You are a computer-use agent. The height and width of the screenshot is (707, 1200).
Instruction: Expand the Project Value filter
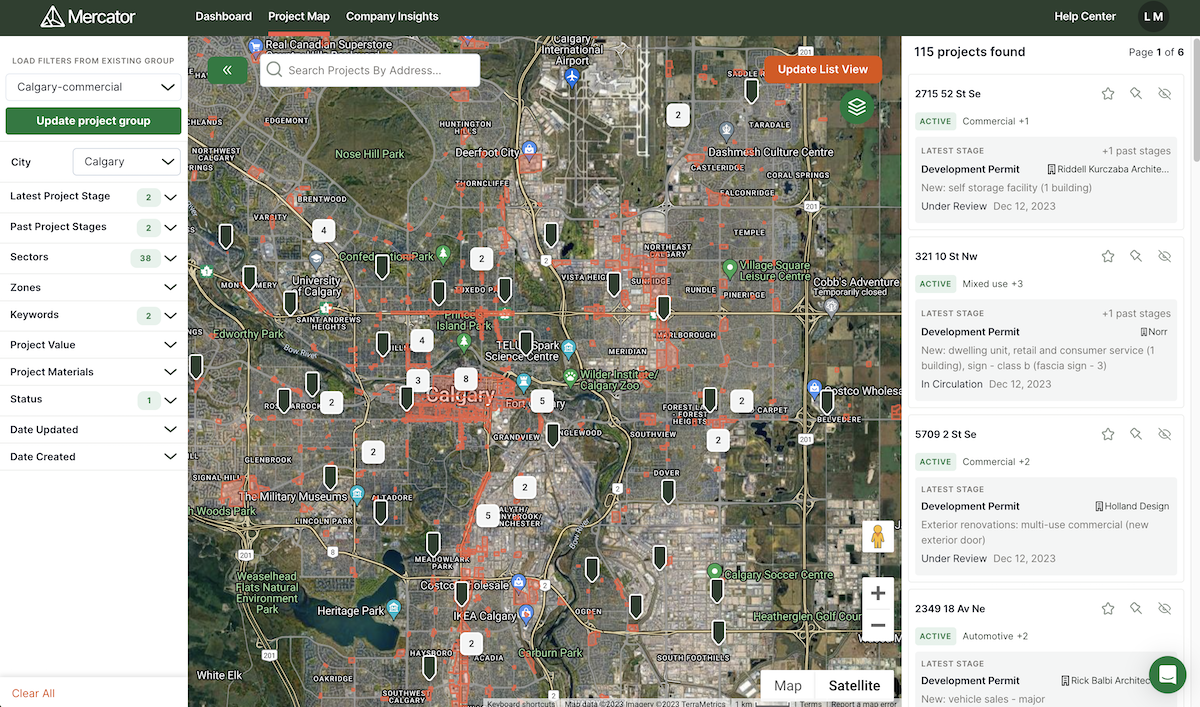click(x=93, y=345)
